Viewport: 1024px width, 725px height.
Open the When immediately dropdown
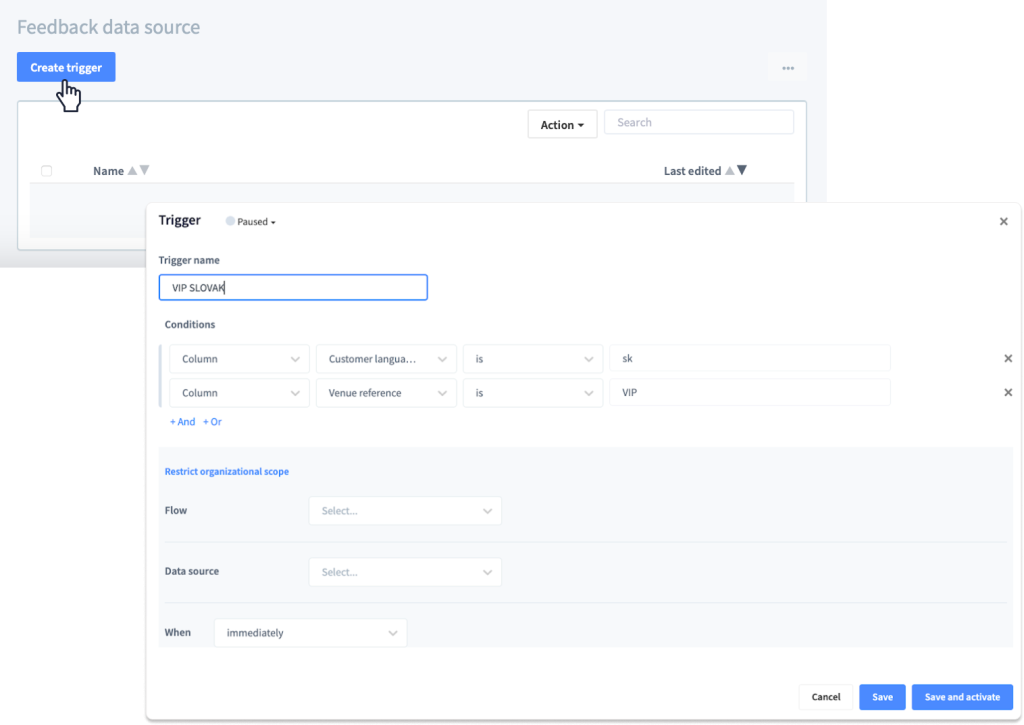pos(310,633)
